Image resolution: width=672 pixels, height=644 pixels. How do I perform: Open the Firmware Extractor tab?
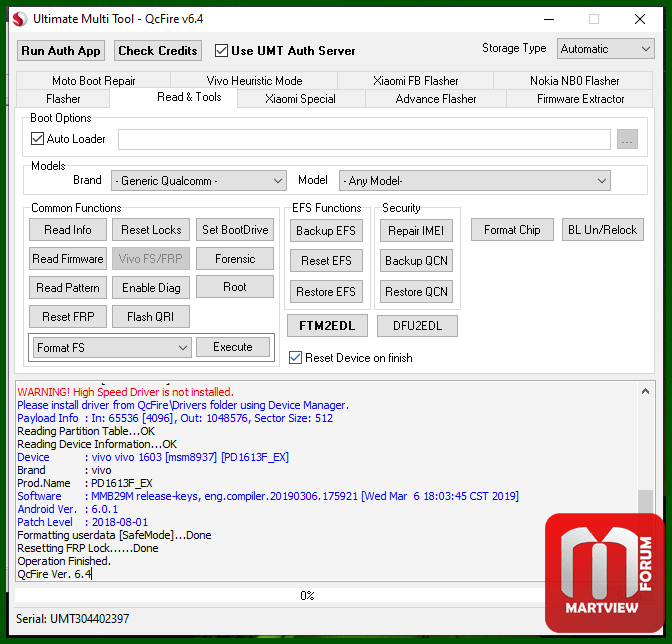[580, 99]
